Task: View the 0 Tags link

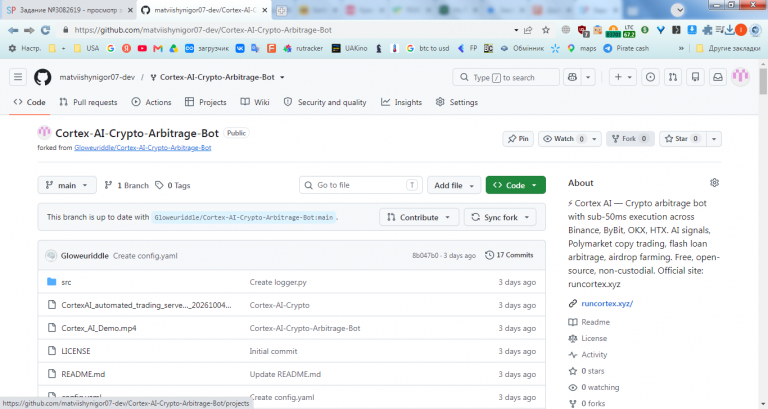Action: tap(172, 185)
